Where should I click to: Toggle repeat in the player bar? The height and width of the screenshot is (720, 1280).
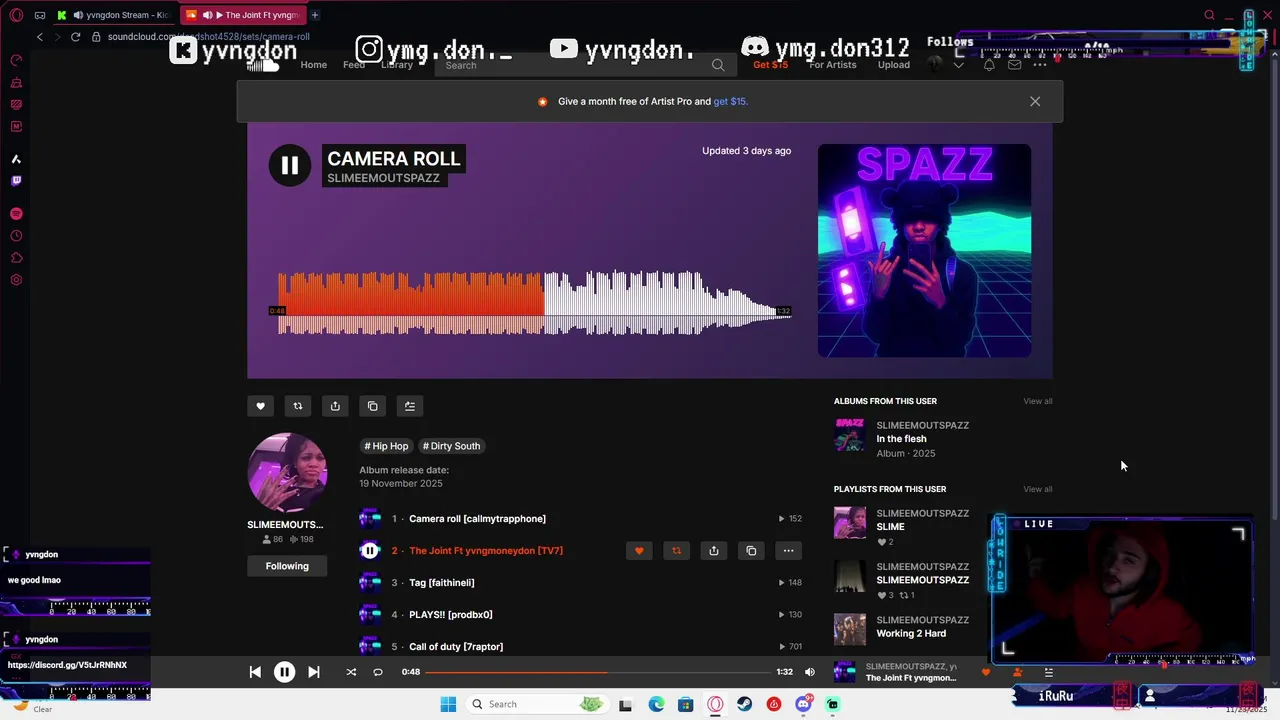coord(378,672)
